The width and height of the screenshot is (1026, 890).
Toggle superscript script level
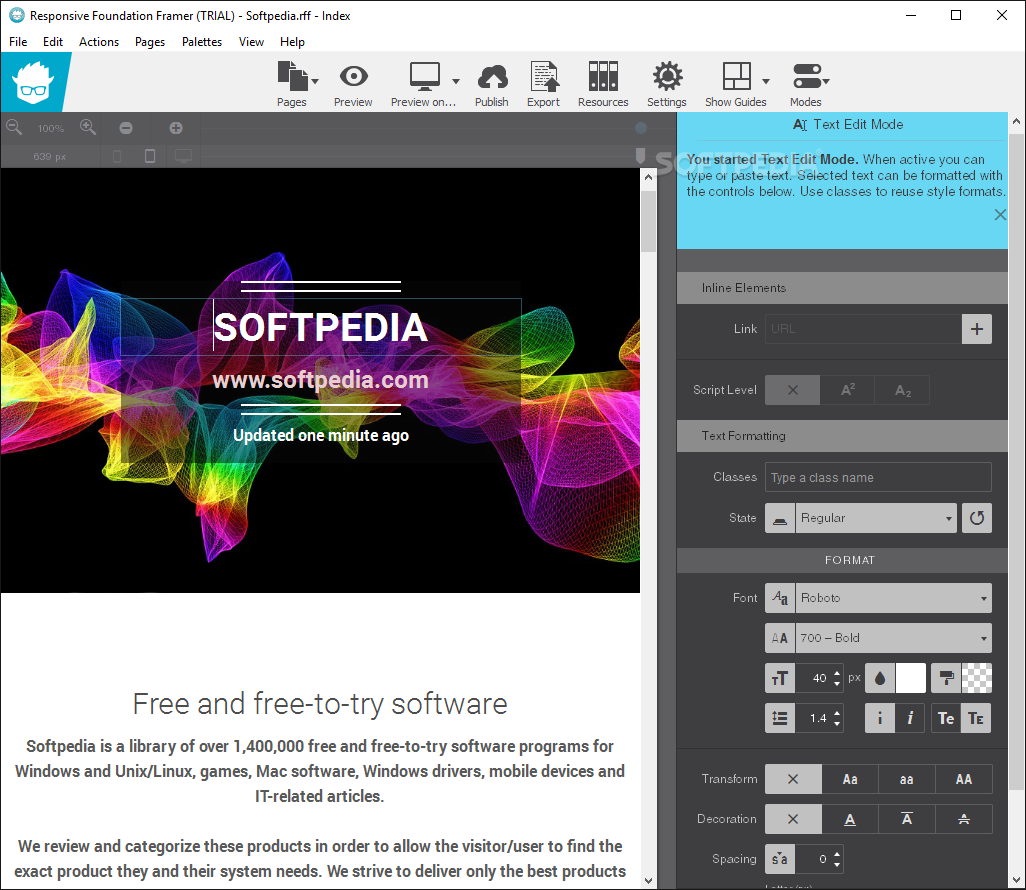[x=847, y=390]
